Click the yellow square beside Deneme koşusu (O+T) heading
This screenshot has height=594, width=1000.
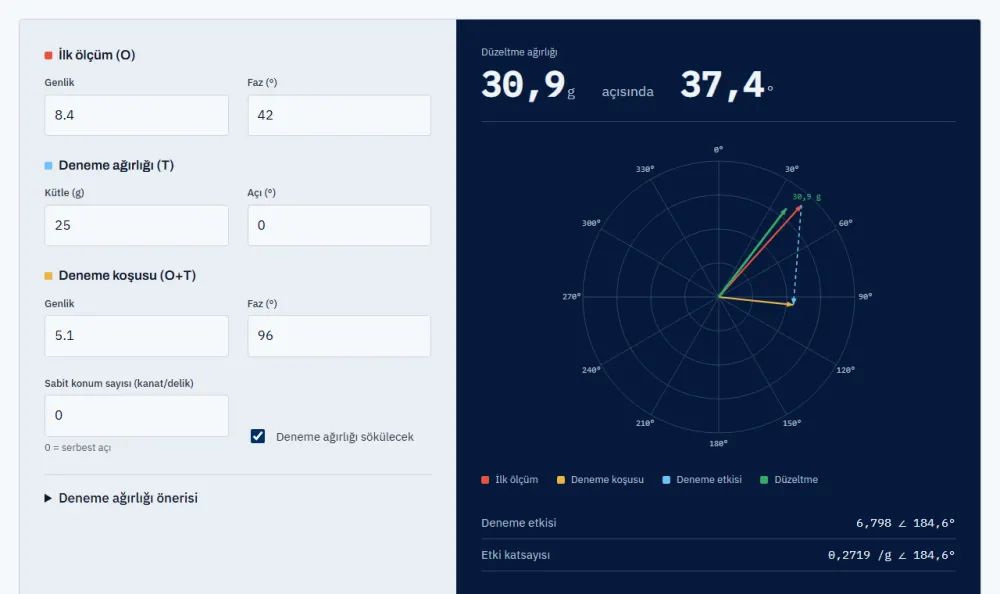tap(48, 276)
